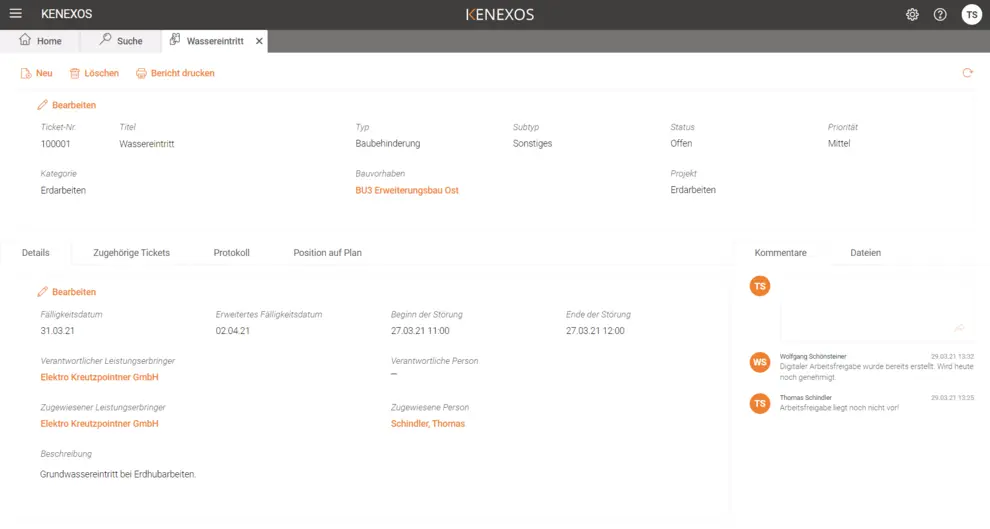990x529 pixels.
Task: Create a new ticket with Neu
Action: coord(37,73)
